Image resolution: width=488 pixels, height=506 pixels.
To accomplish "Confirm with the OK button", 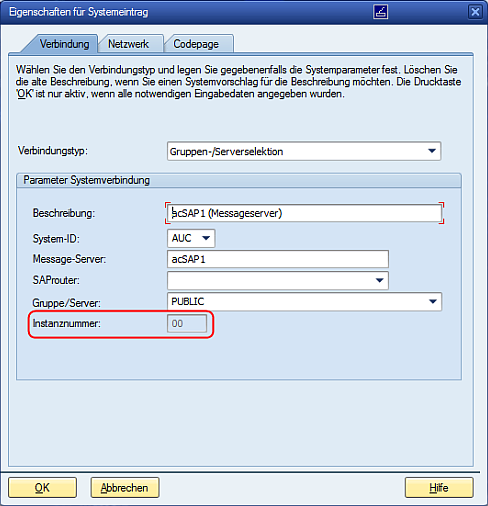I will pos(42,488).
